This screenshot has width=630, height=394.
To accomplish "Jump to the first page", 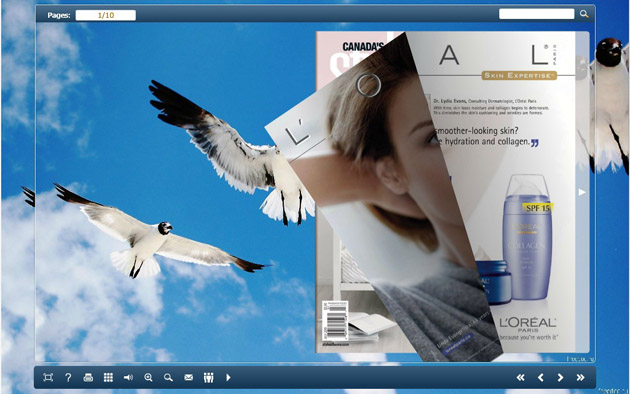I will tap(520, 378).
